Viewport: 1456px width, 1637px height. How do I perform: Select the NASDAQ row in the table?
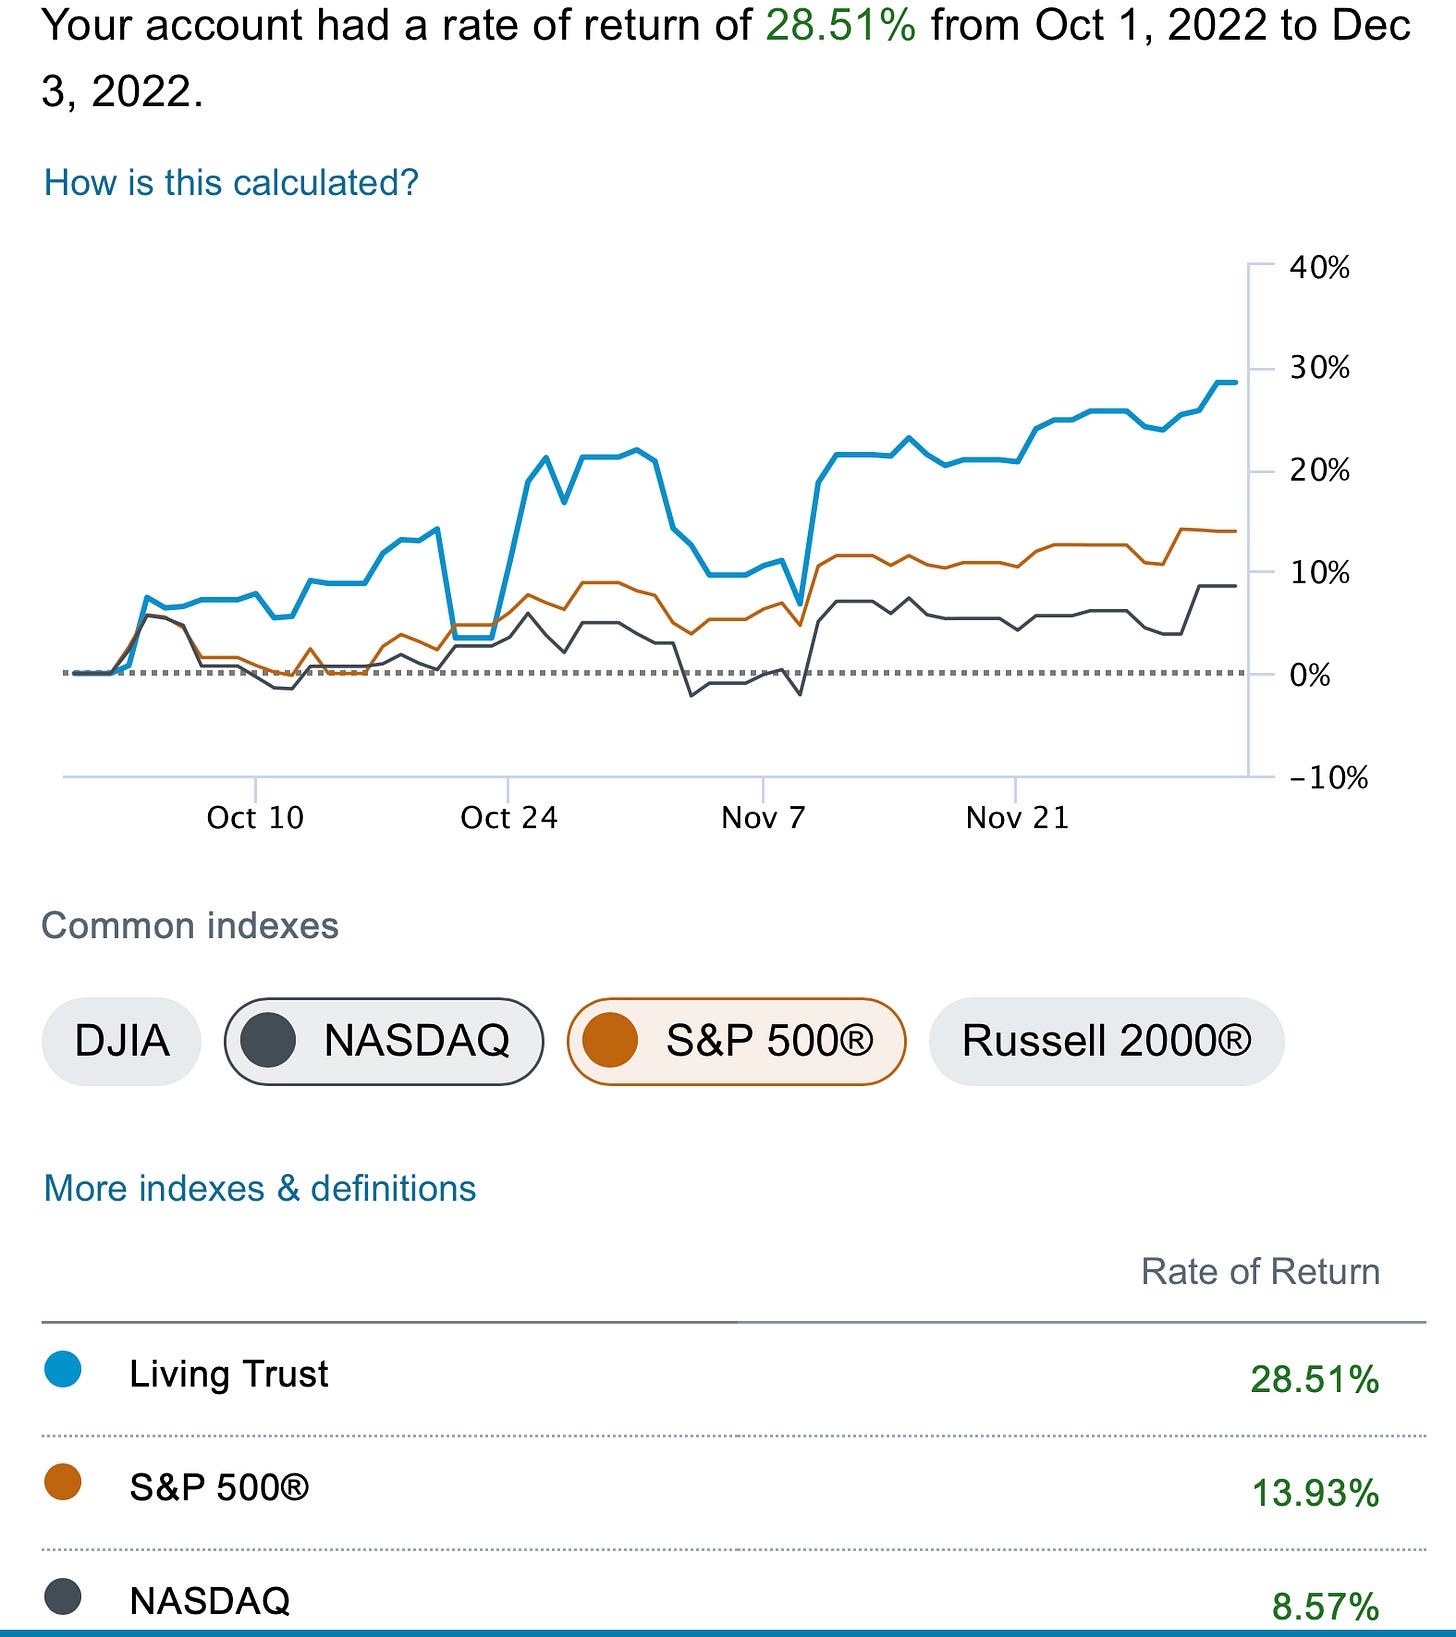210,1601
